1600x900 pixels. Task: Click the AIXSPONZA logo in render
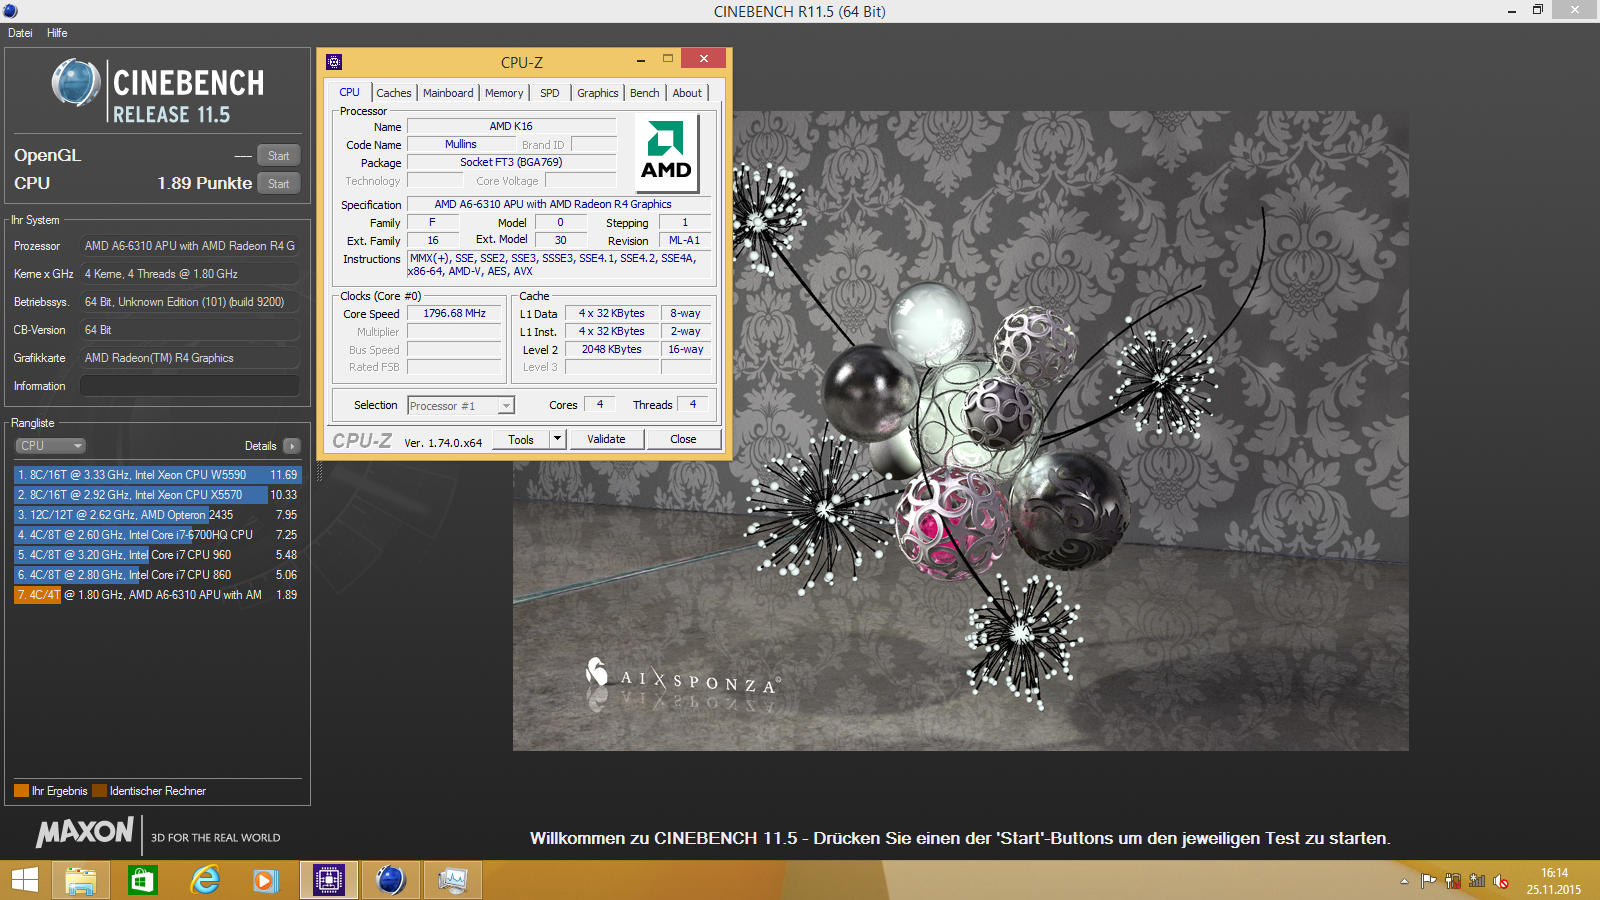click(682, 677)
